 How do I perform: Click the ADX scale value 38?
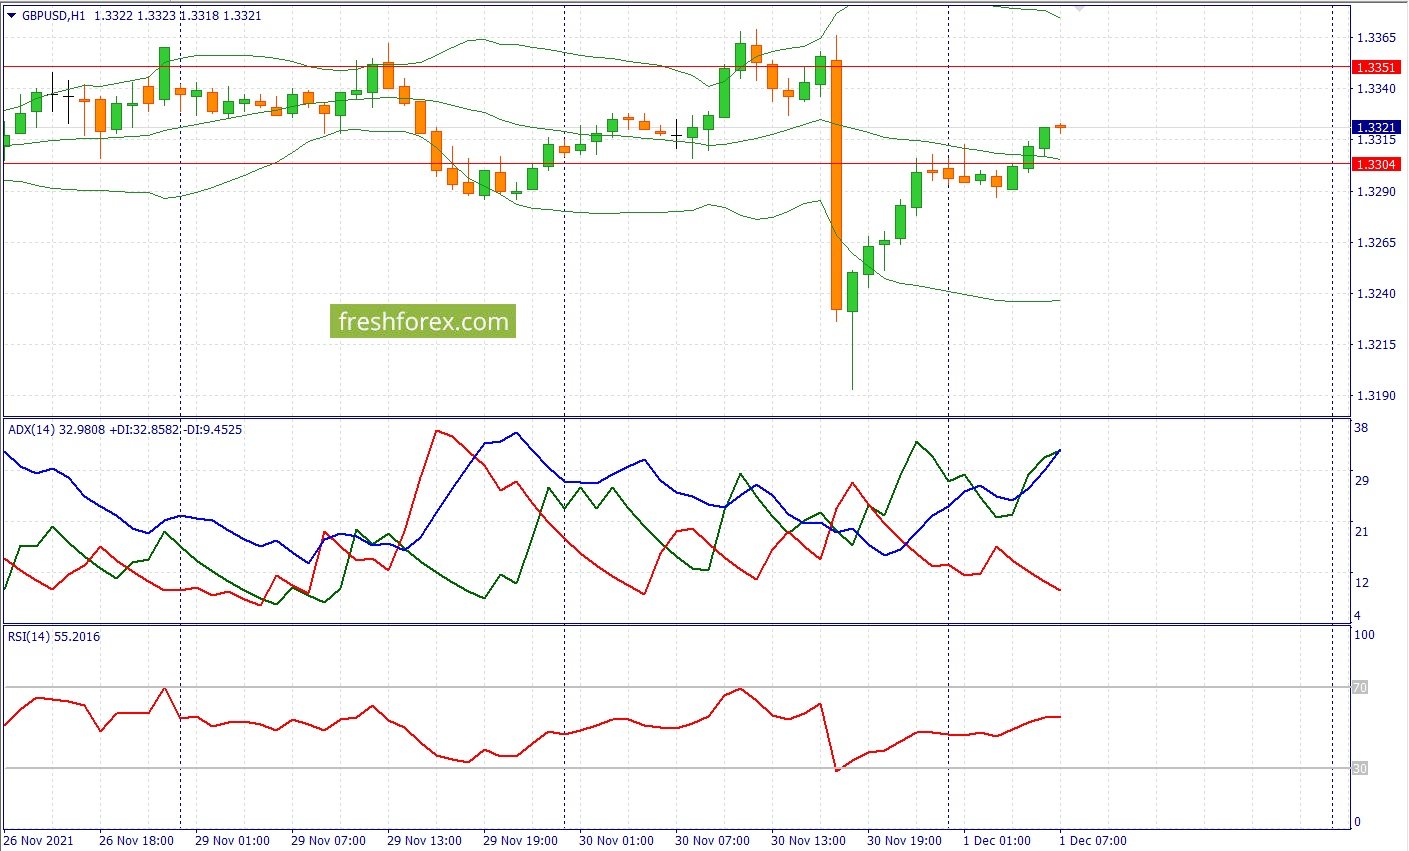click(1361, 428)
